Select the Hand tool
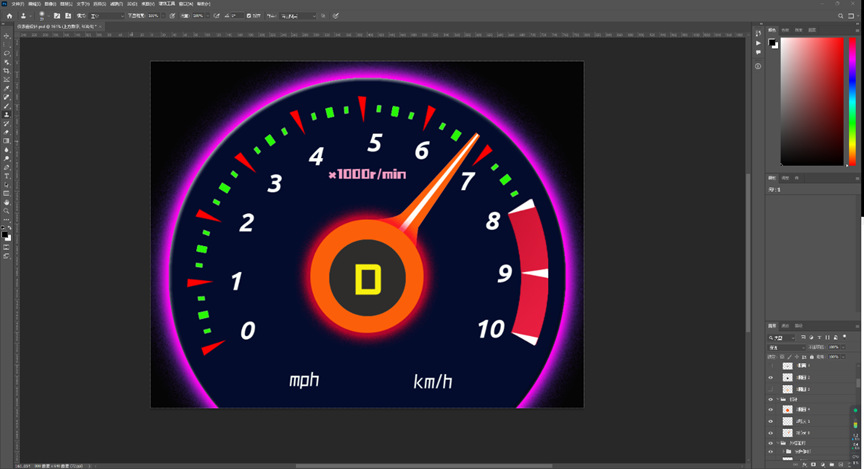Screen dimensions: 864x469 7,203
